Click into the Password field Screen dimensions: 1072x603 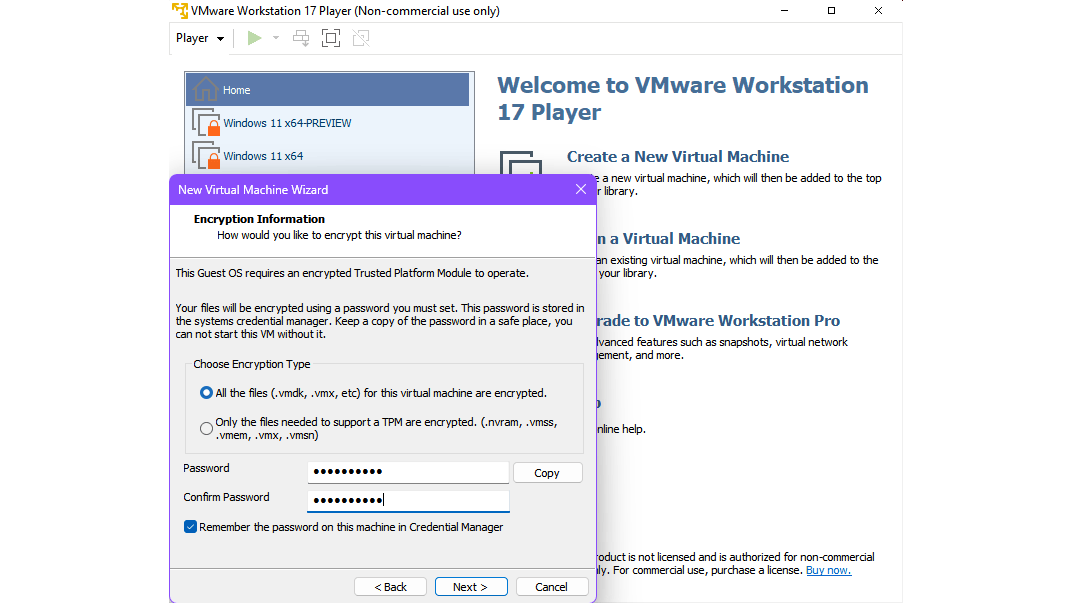click(x=407, y=472)
